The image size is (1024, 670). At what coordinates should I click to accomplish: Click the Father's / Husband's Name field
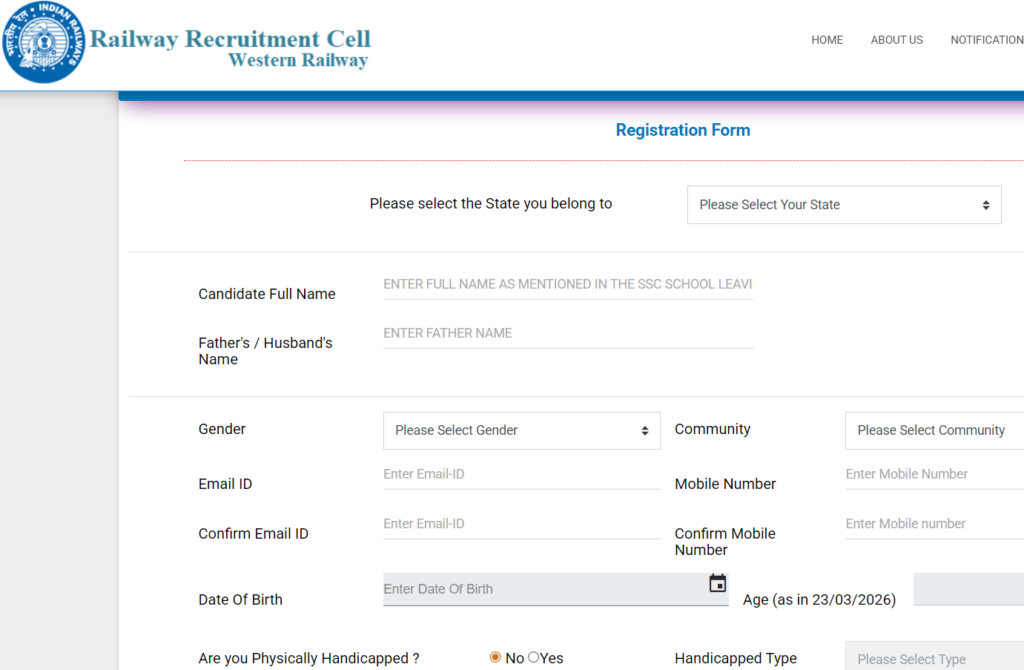tap(567, 333)
